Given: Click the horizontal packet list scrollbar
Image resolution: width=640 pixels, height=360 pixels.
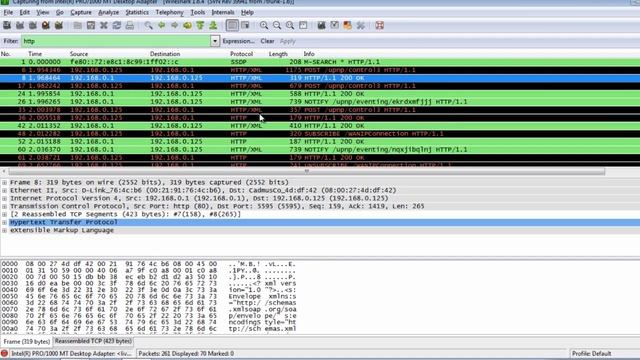Looking at the screenshot, I should click(307, 171).
